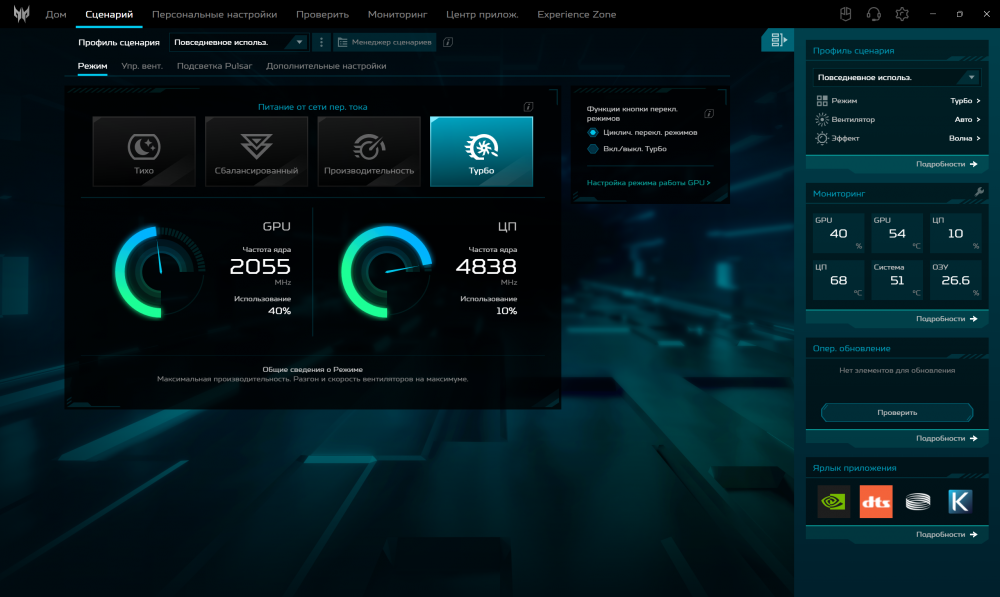The height and width of the screenshot is (597, 1000).
Task: Switch to the Тихо mode
Action: click(x=143, y=152)
